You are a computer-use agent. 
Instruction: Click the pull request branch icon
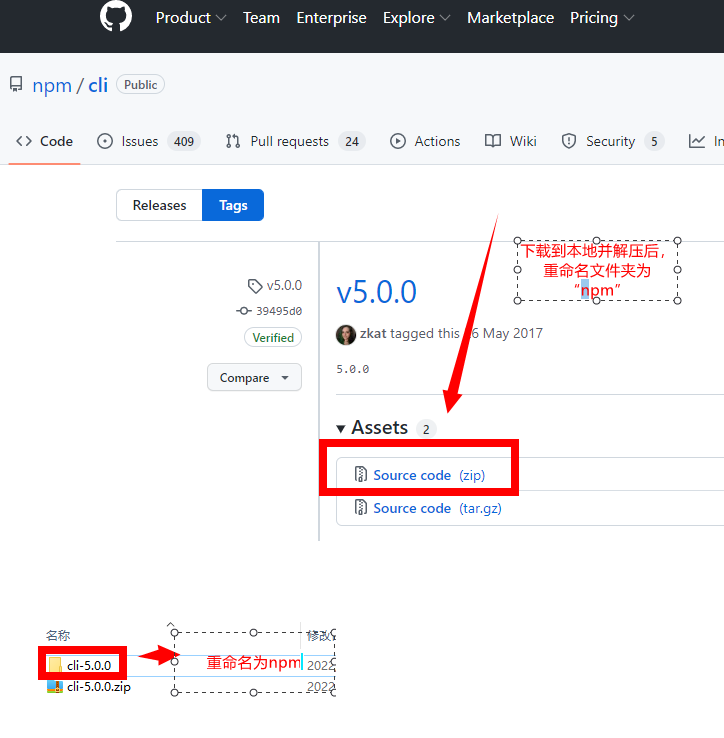click(x=233, y=141)
